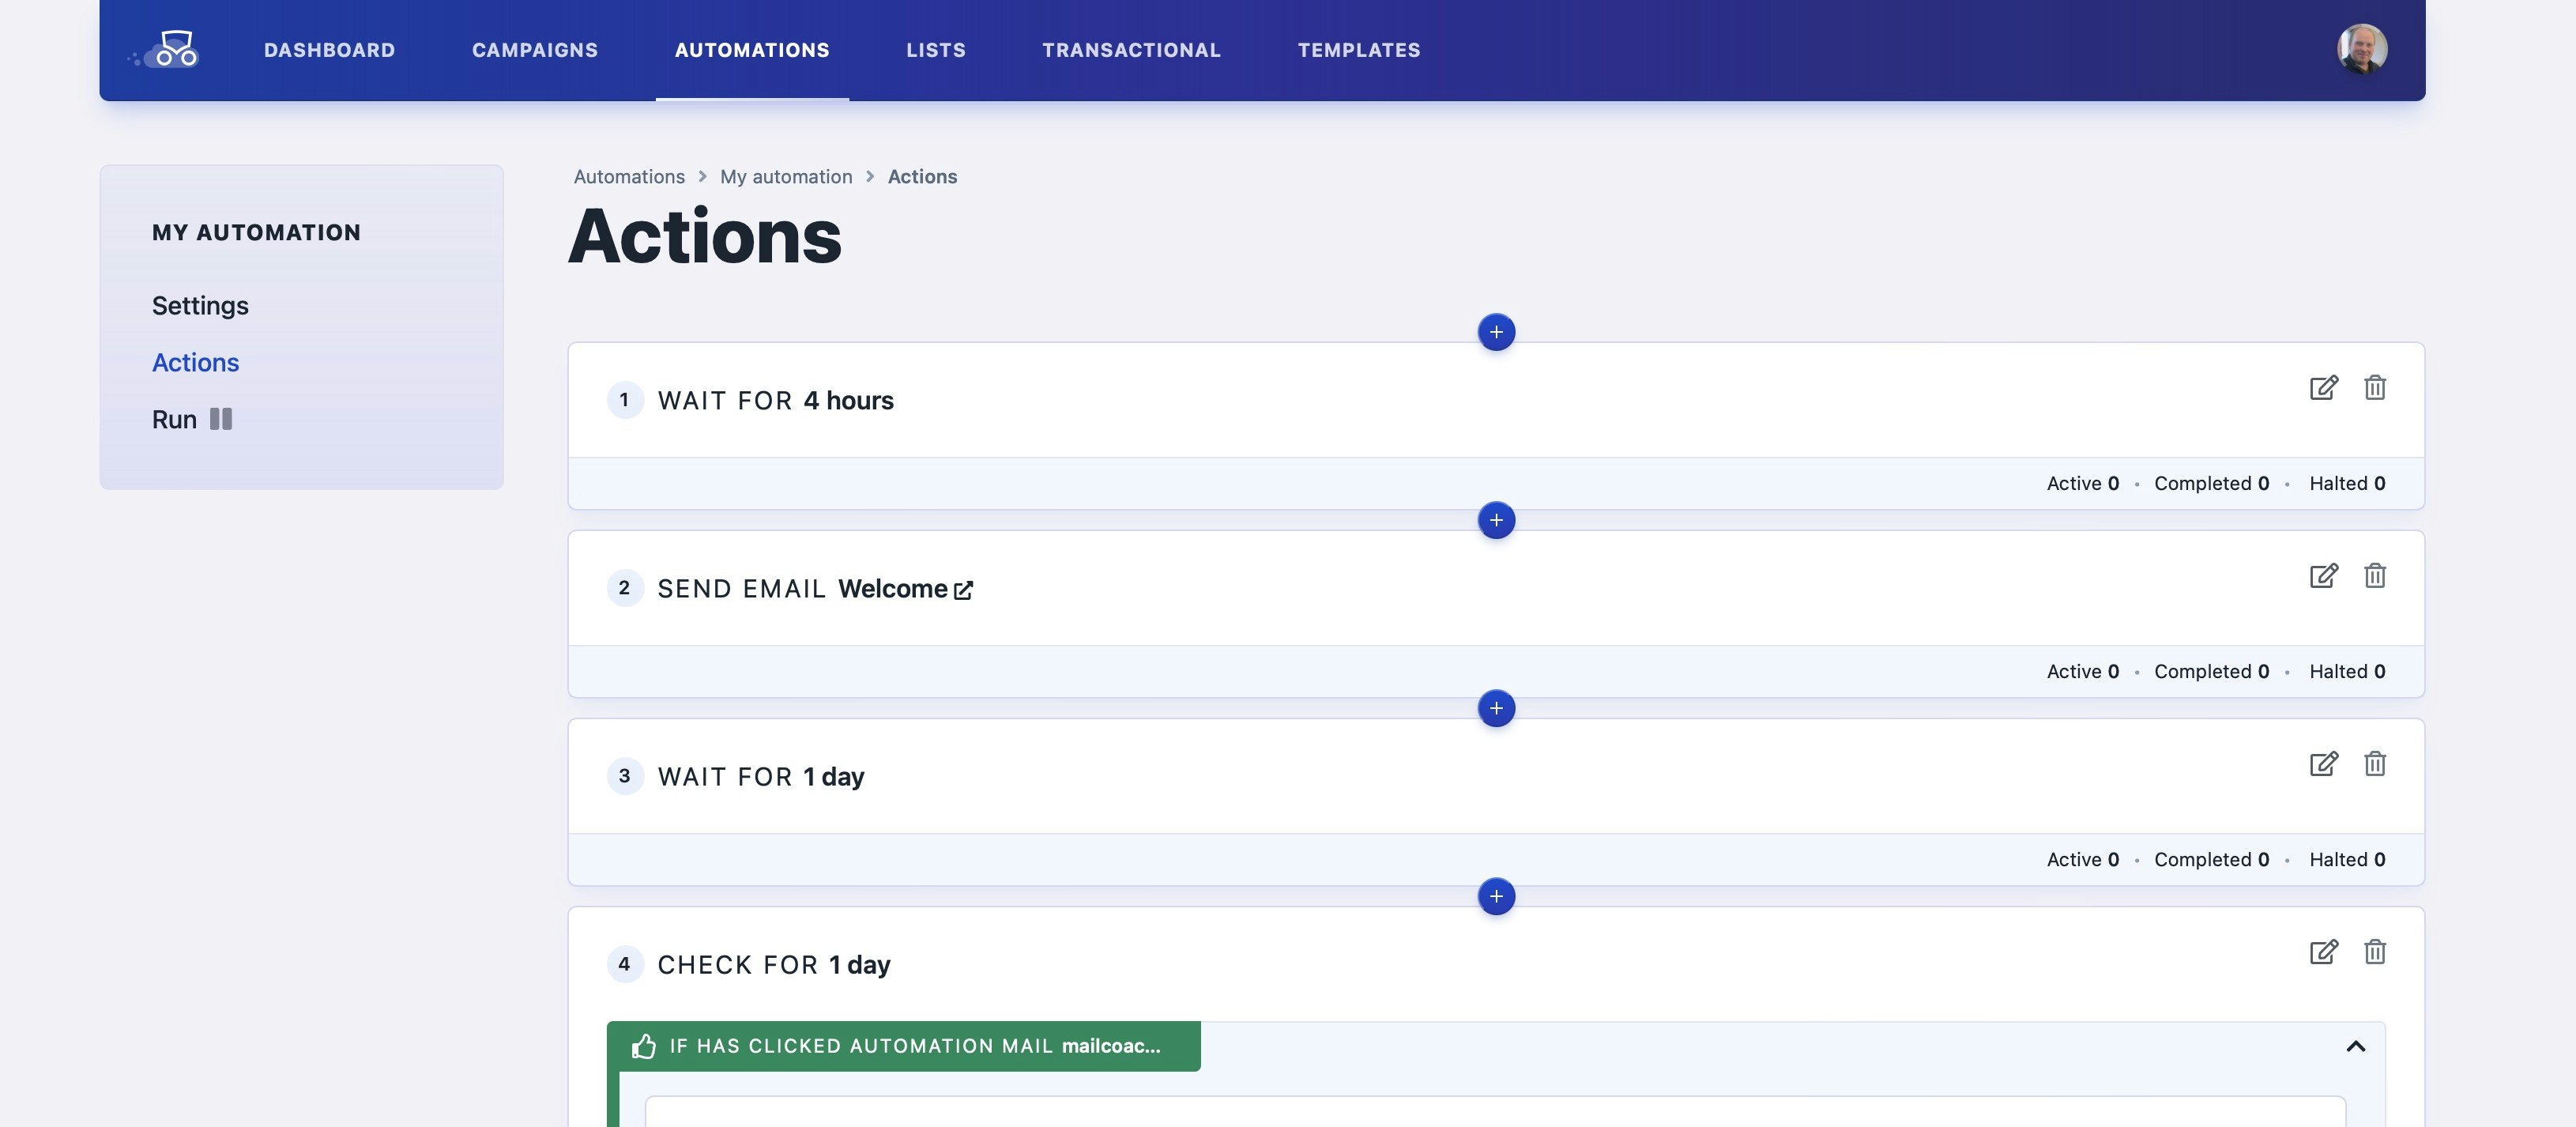The image size is (2576, 1127).
Task: Open user profile avatar menu
Action: click(2361, 49)
